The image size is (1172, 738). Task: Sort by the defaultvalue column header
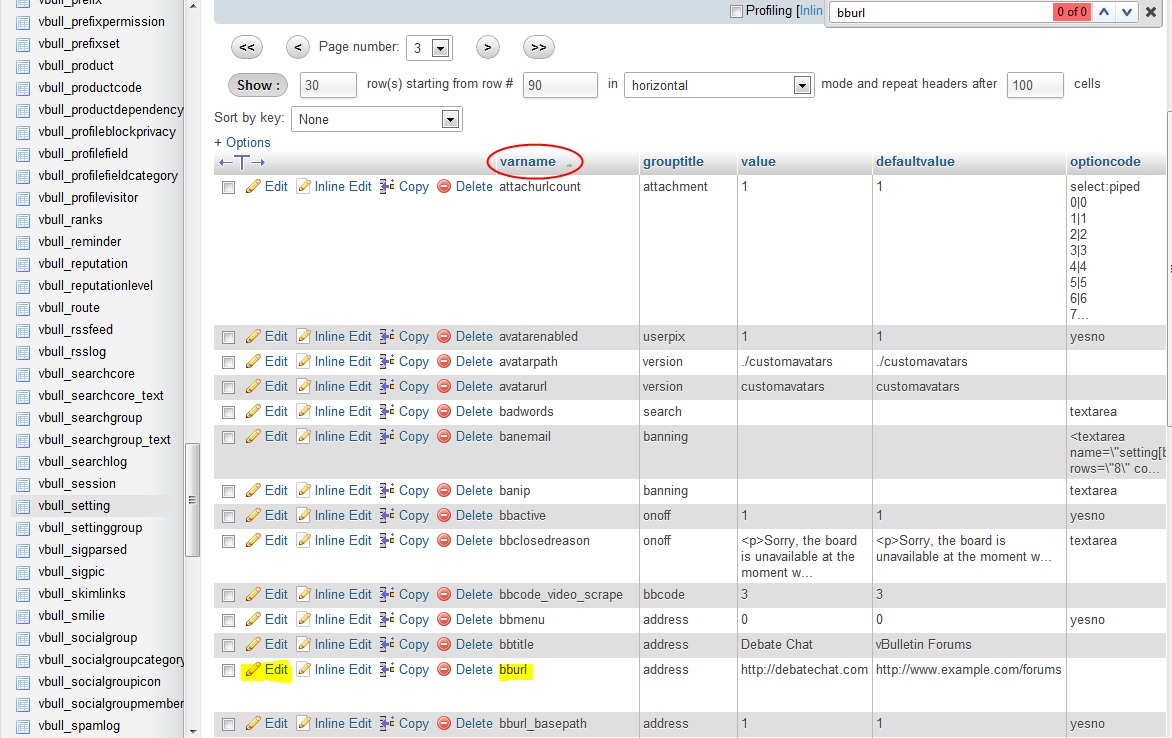pyautogui.click(x=915, y=162)
